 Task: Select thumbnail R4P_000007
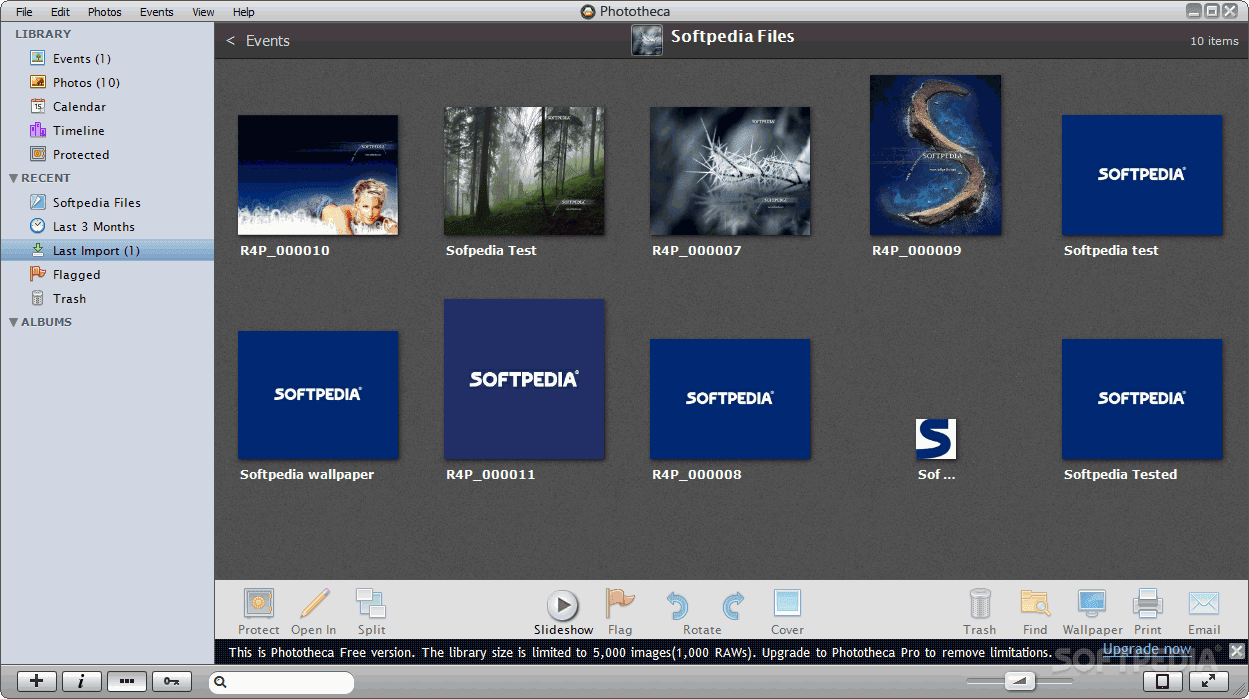tap(730, 171)
